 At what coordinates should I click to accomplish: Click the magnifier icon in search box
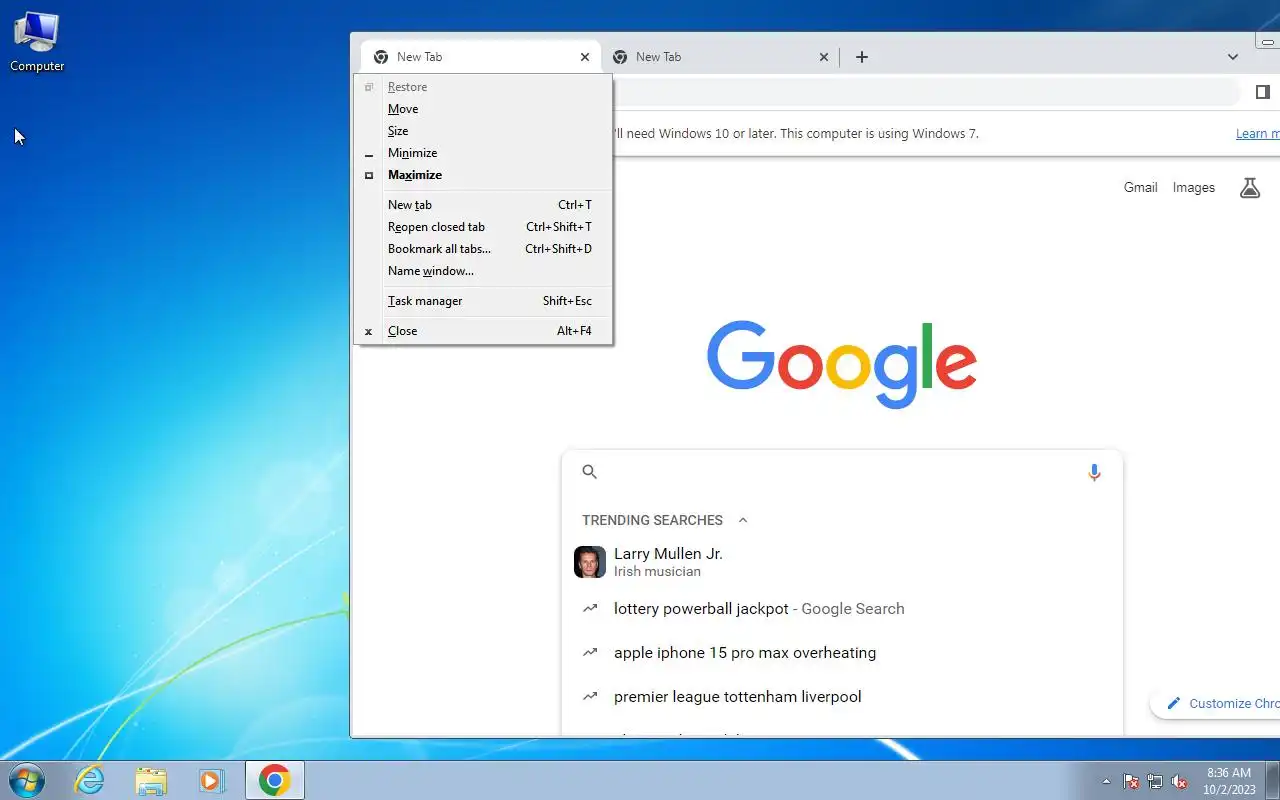pos(590,472)
